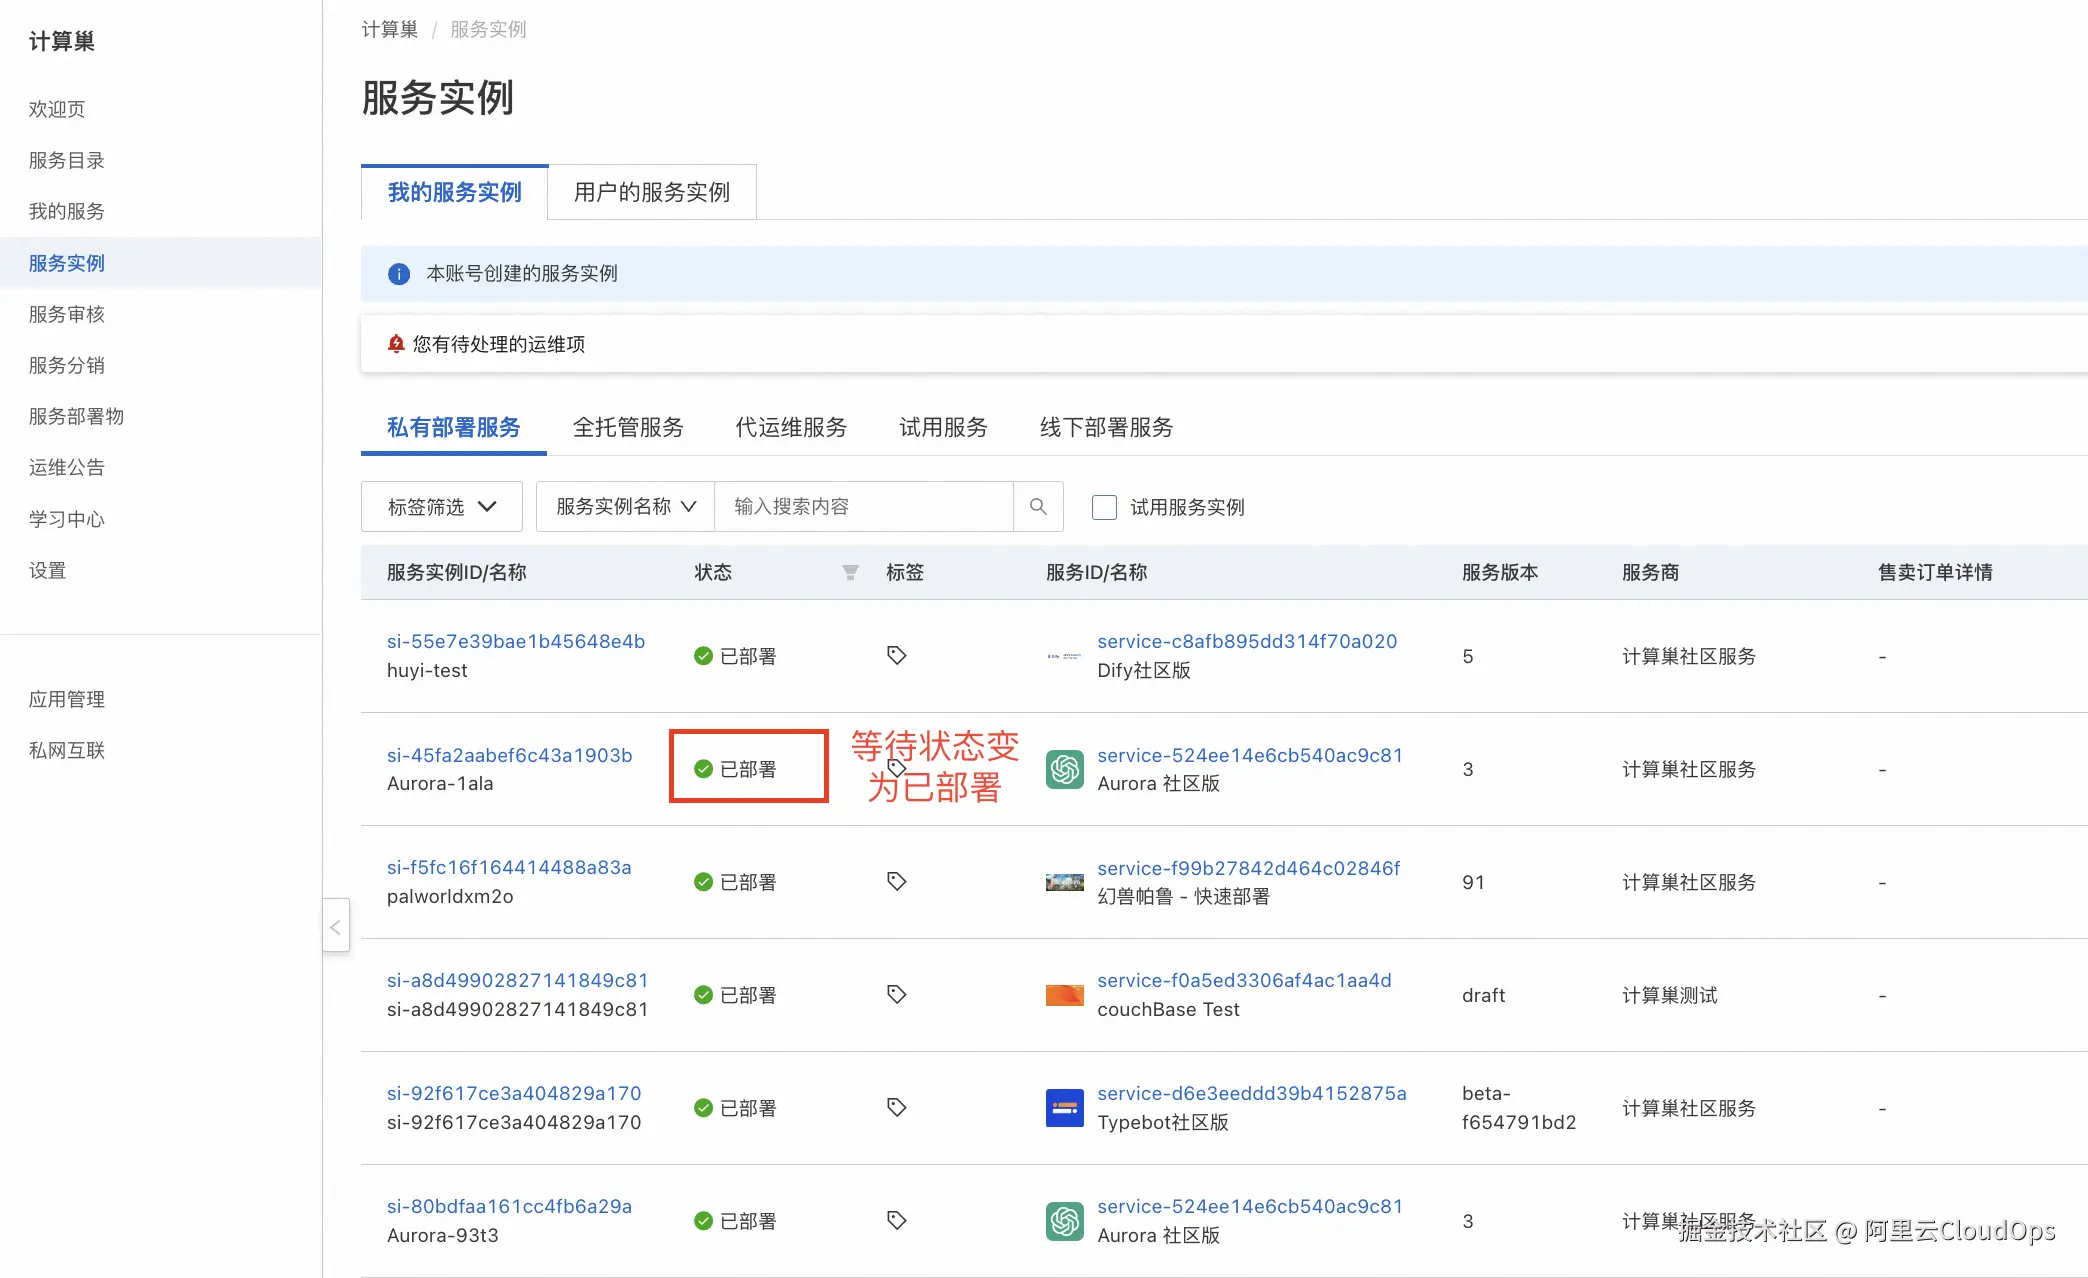This screenshot has width=2088, height=1278.
Task: Collapse the sidebar with the arrow handle
Action: [336, 927]
